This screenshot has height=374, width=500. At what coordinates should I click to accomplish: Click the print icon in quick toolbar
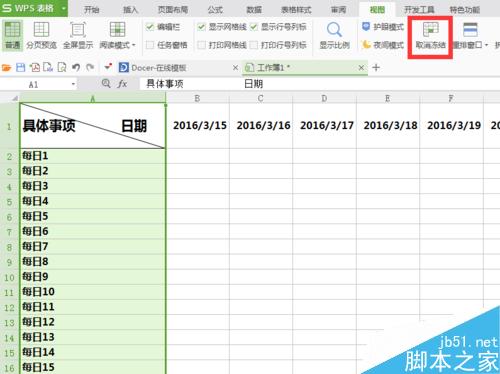point(48,68)
